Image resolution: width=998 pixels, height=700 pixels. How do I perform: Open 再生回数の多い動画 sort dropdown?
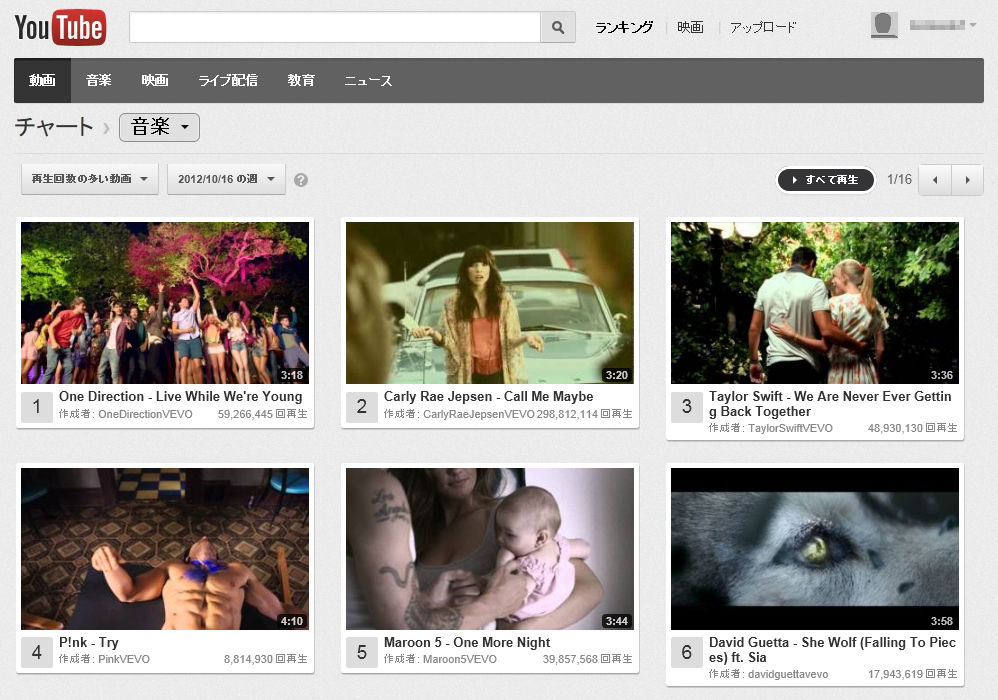[x=90, y=179]
